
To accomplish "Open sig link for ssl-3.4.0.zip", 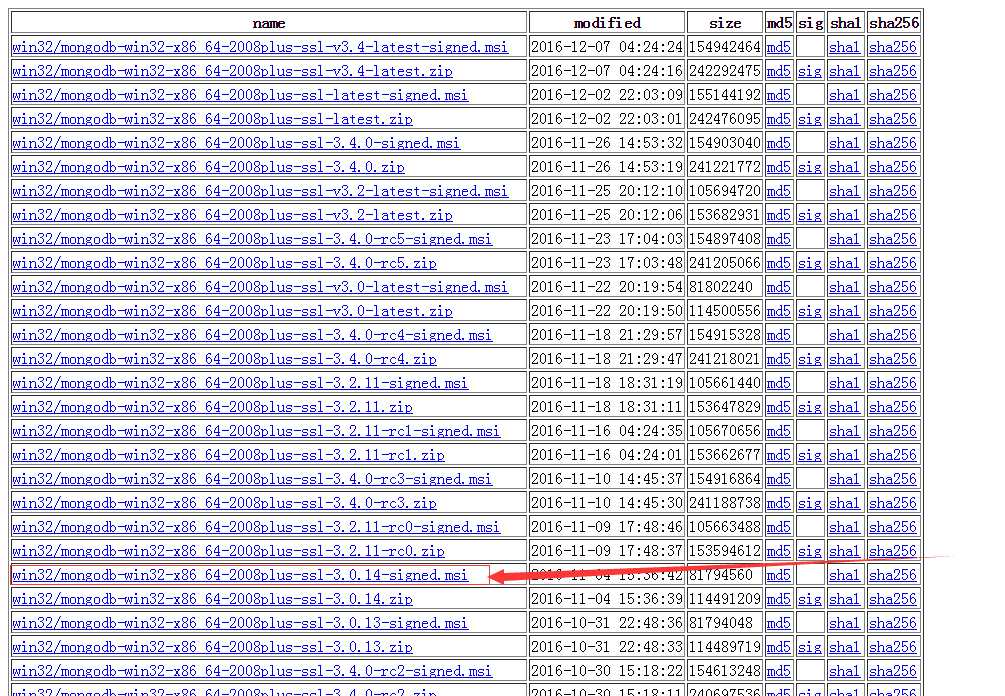I will (x=810, y=167).
